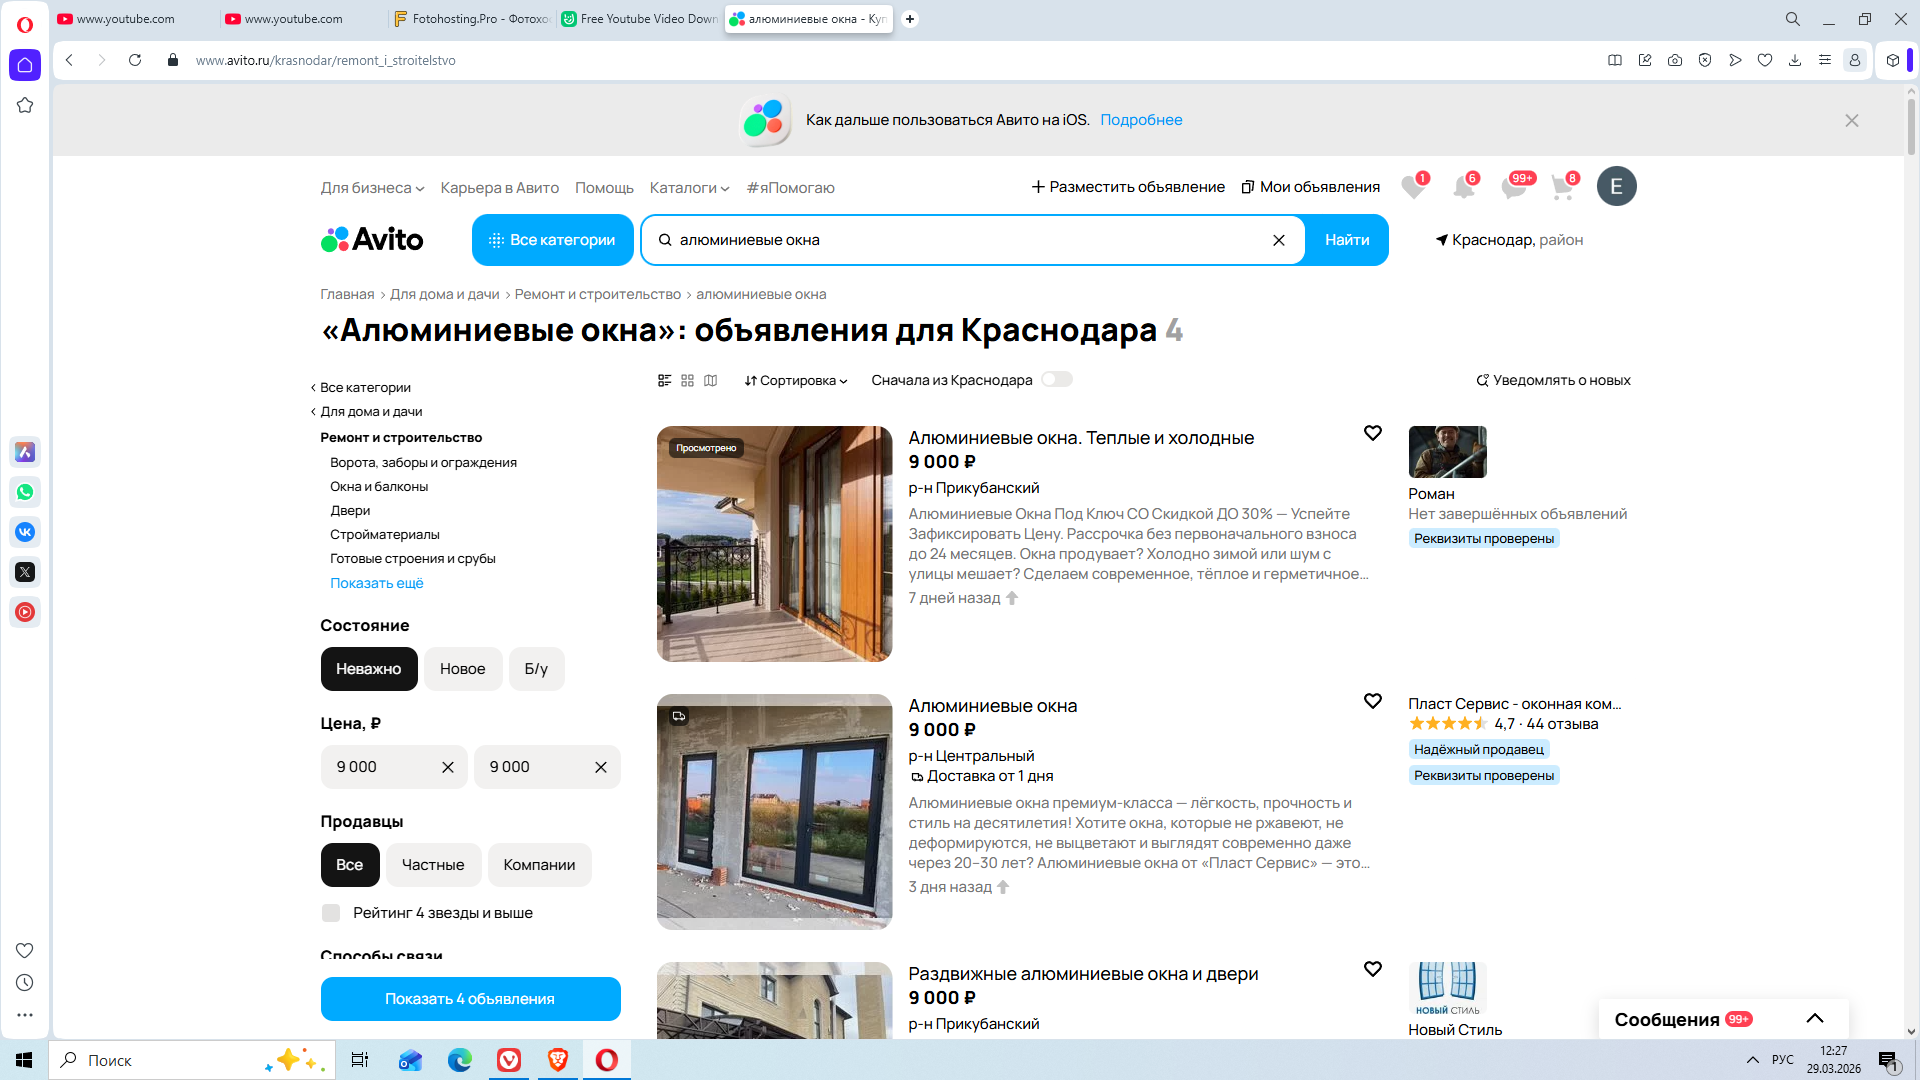
Task: Toggle 'Сначала из Краснодара' switch
Action: point(1056,379)
